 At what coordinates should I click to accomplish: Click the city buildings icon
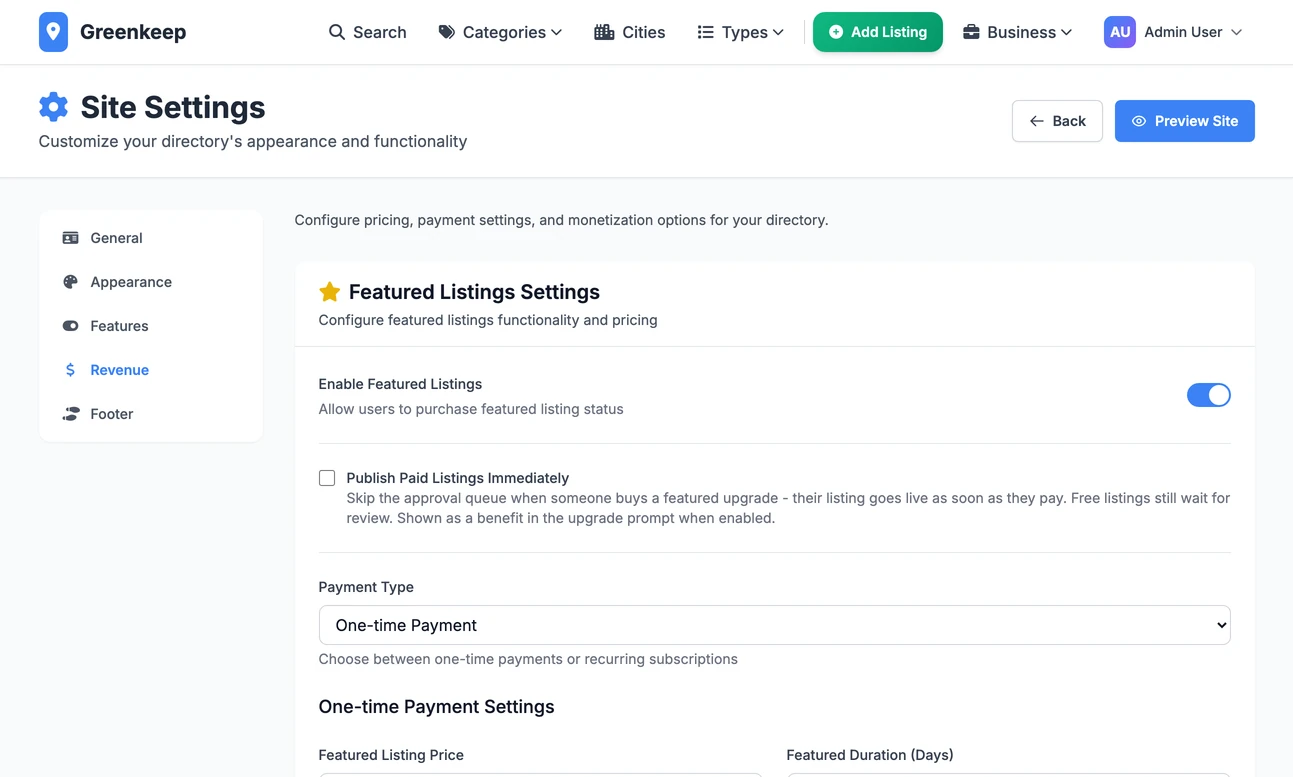(604, 32)
